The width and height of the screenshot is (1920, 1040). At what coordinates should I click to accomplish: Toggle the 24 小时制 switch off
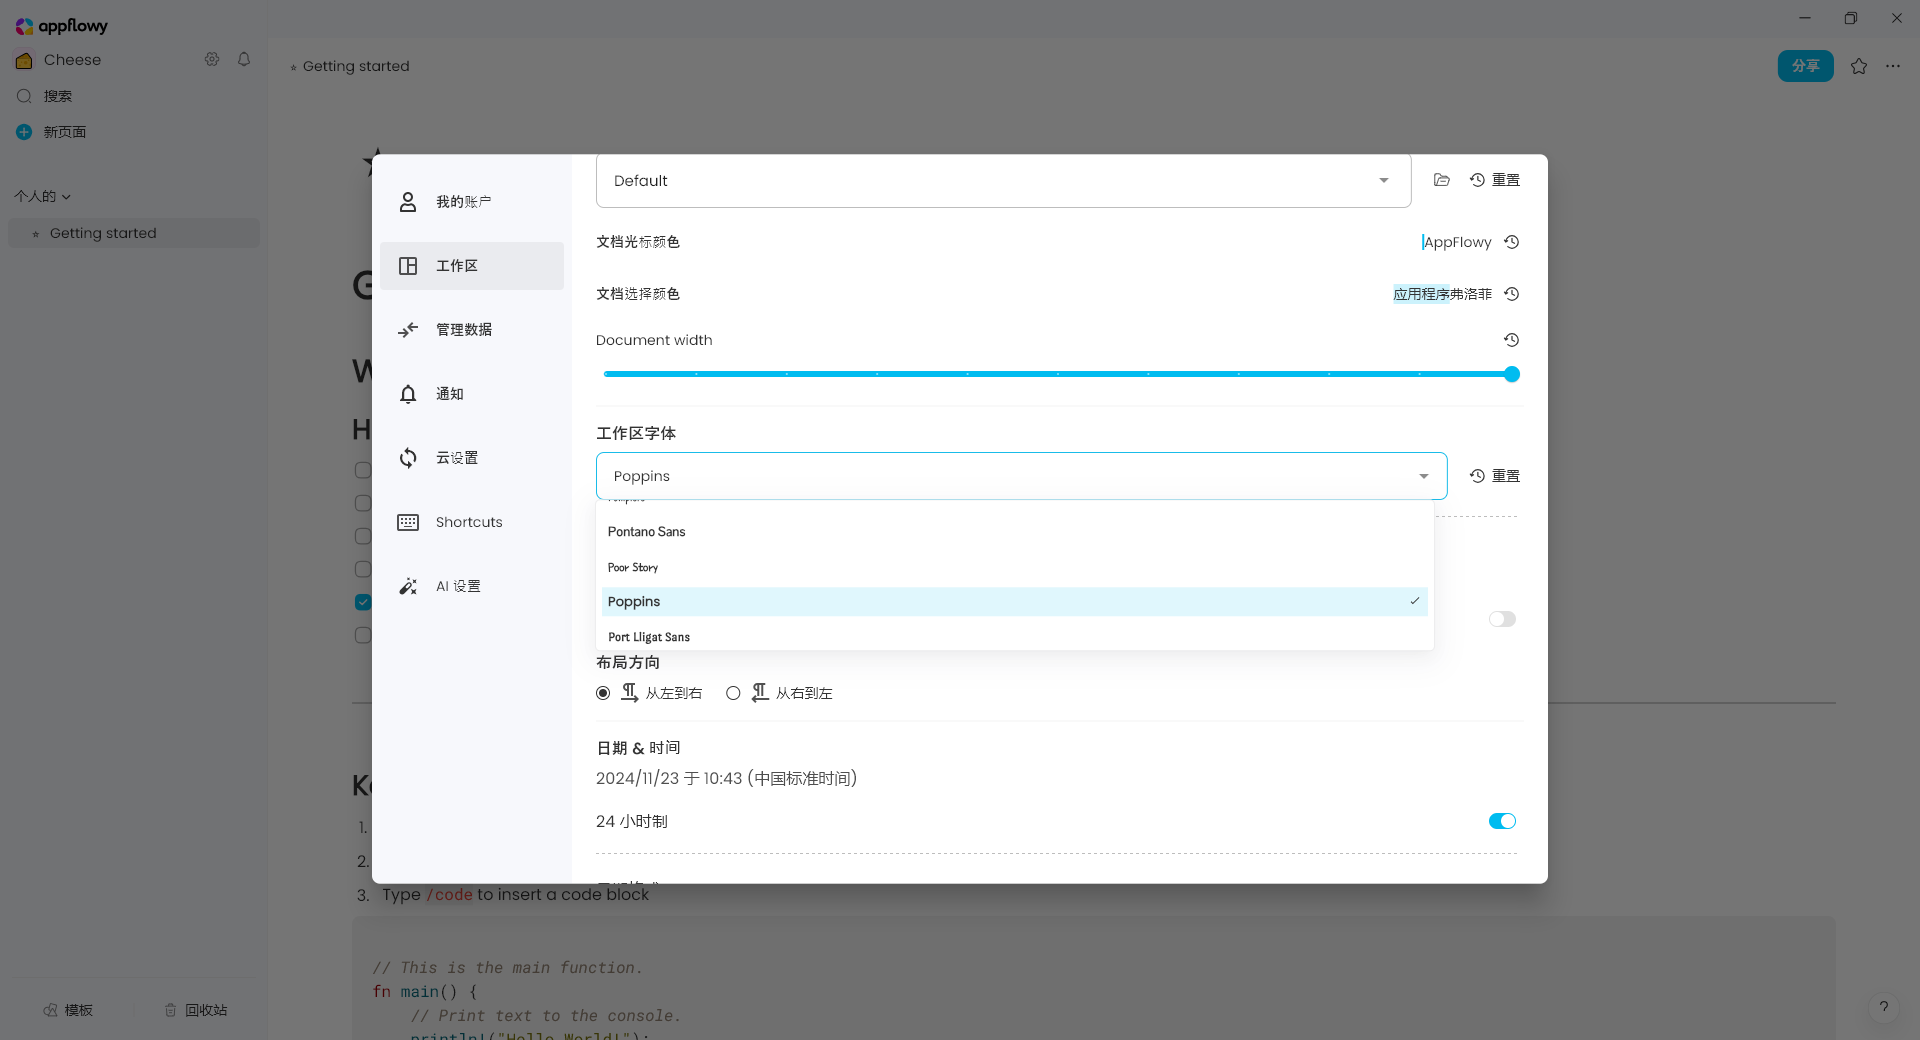point(1502,821)
